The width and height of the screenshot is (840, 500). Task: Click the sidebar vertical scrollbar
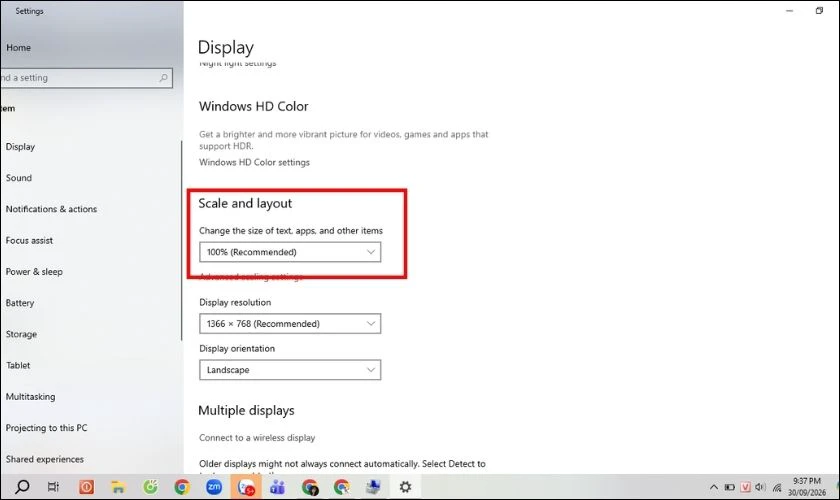coord(182,240)
